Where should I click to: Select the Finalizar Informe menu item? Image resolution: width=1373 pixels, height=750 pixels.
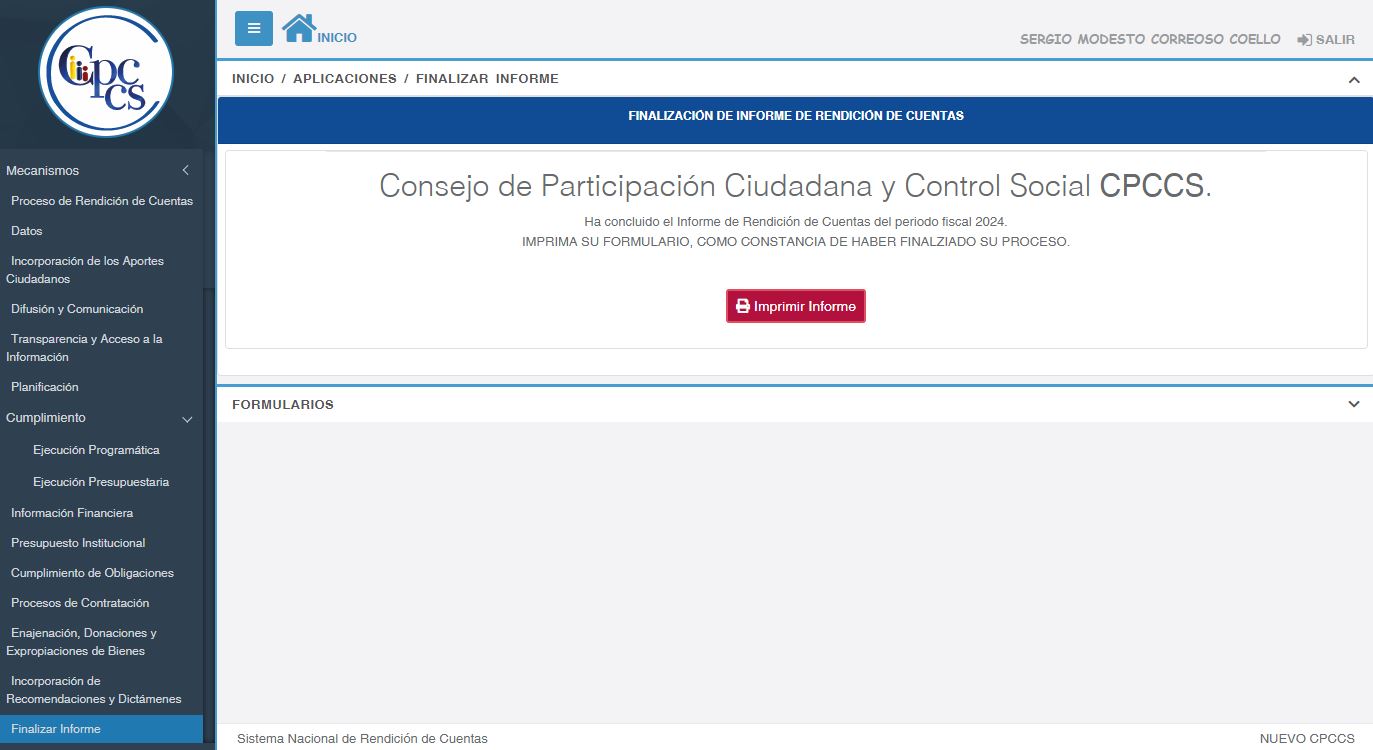point(56,729)
